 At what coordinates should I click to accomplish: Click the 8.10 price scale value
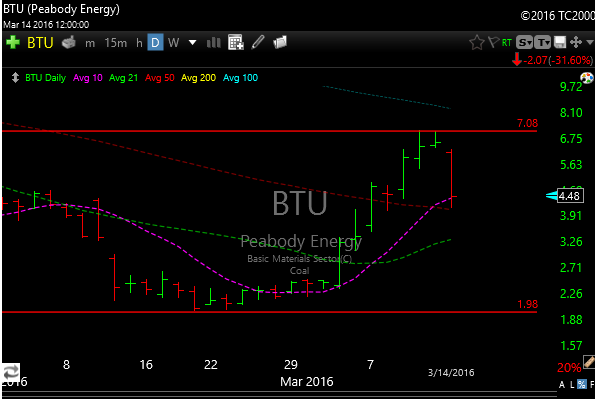(x=571, y=113)
